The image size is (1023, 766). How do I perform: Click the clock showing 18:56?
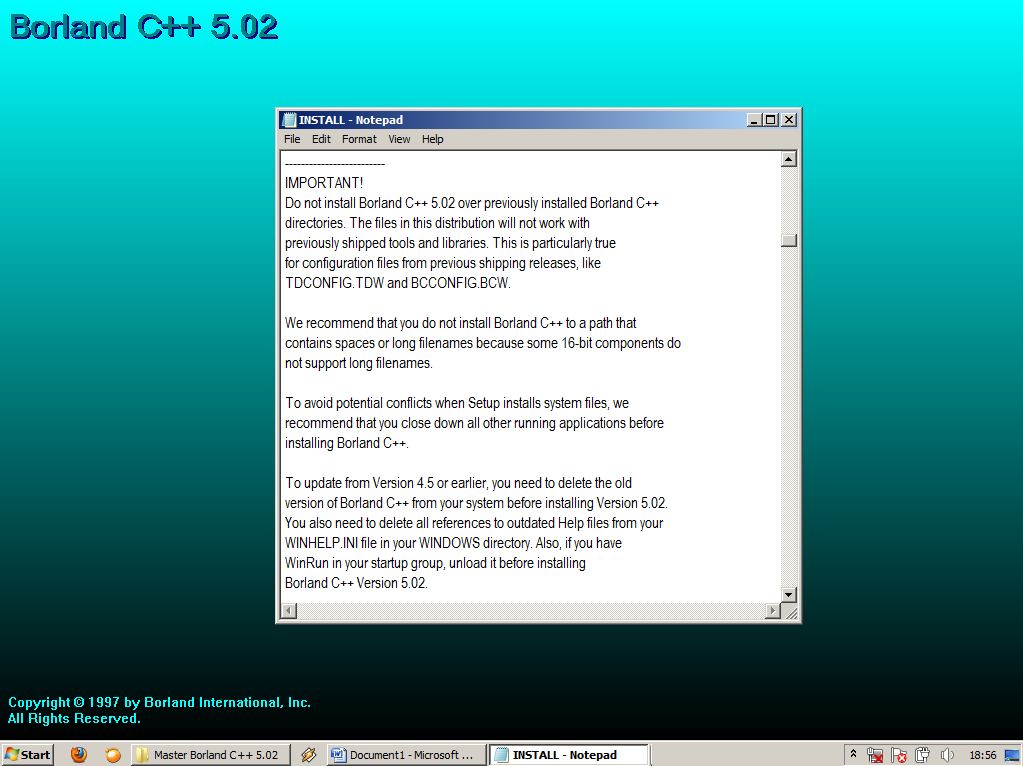[x=983, y=756]
